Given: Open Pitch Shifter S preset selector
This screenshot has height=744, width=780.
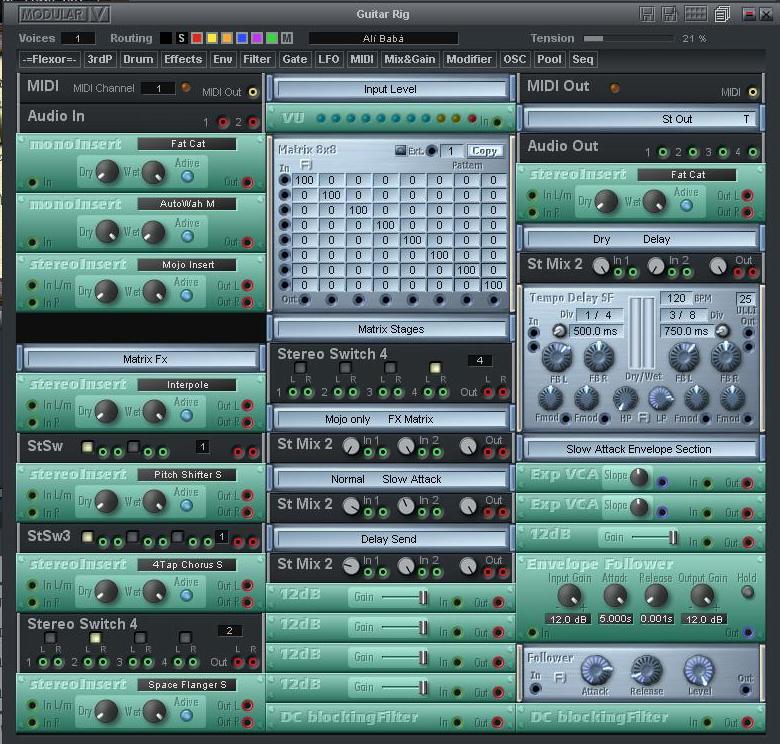Looking at the screenshot, I should coord(187,475).
